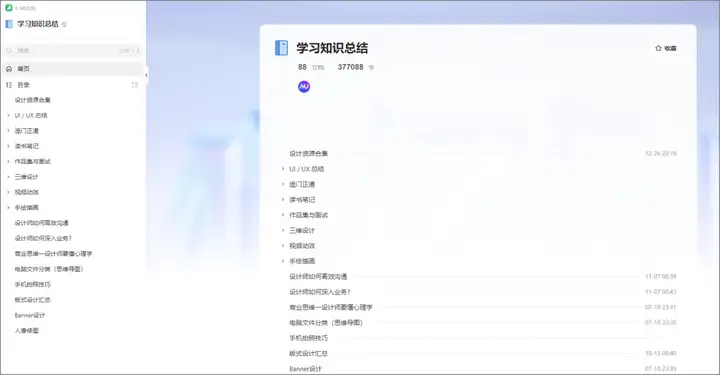The image size is (720, 375).
Task: Expand 读书笔记 in sidebar
Action: point(8,146)
